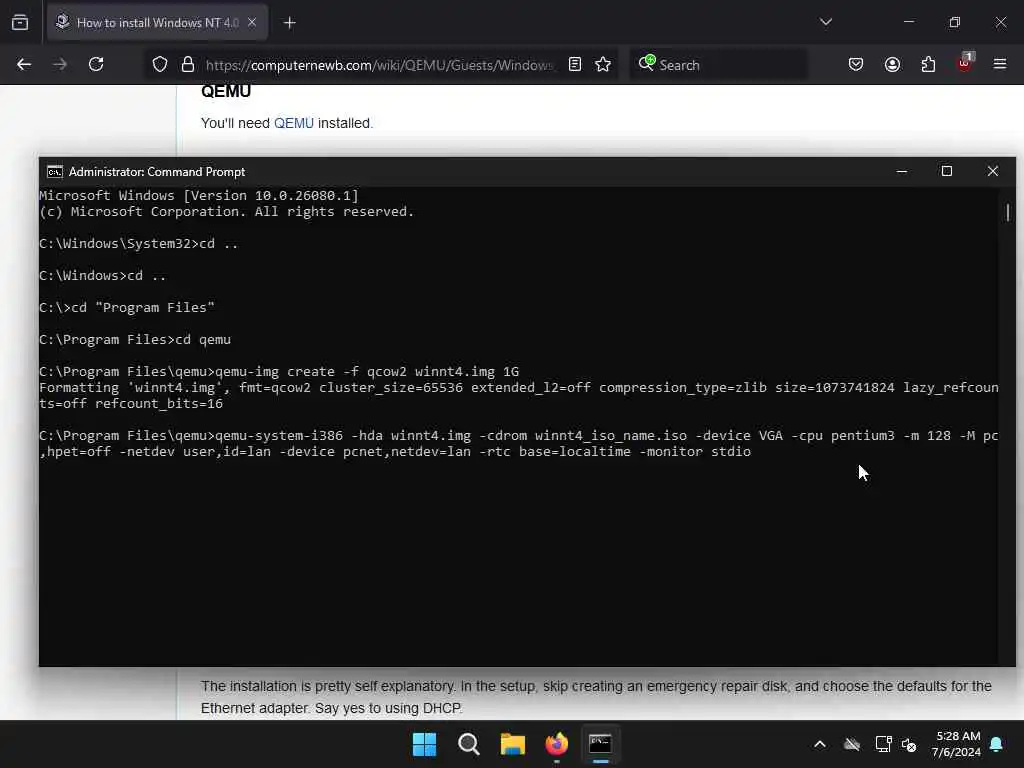Viewport: 1024px width, 768px height.
Task: Close the Administrator Command Prompt window
Action: [993, 171]
